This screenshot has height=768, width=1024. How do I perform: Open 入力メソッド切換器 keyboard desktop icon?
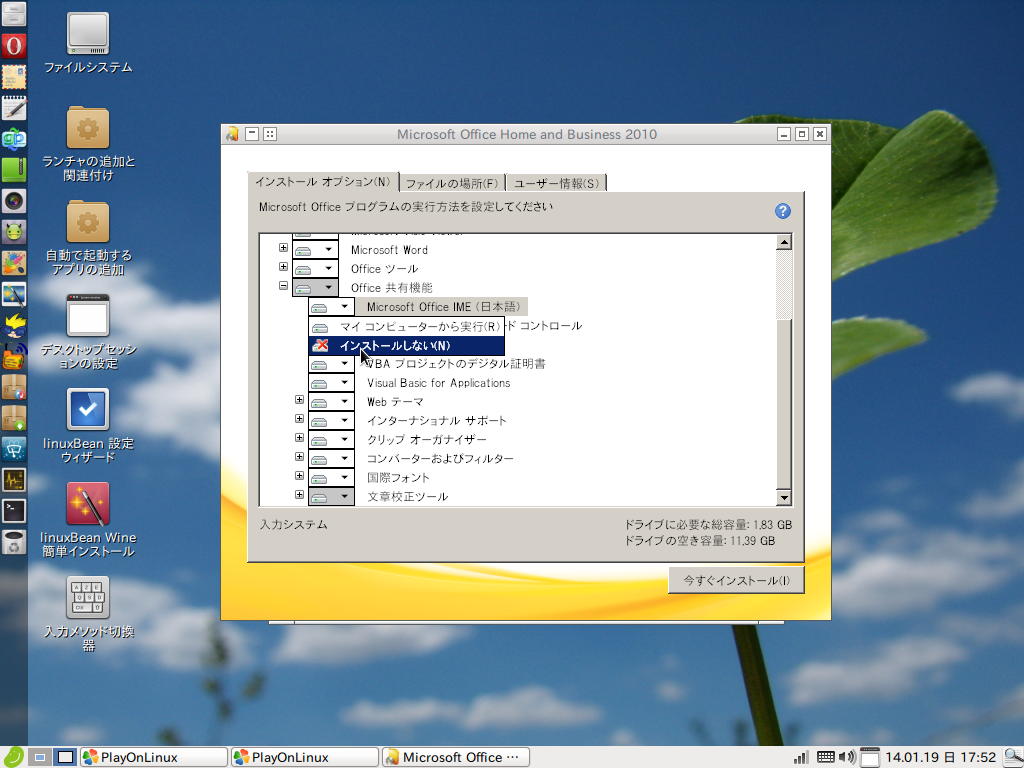88,614
